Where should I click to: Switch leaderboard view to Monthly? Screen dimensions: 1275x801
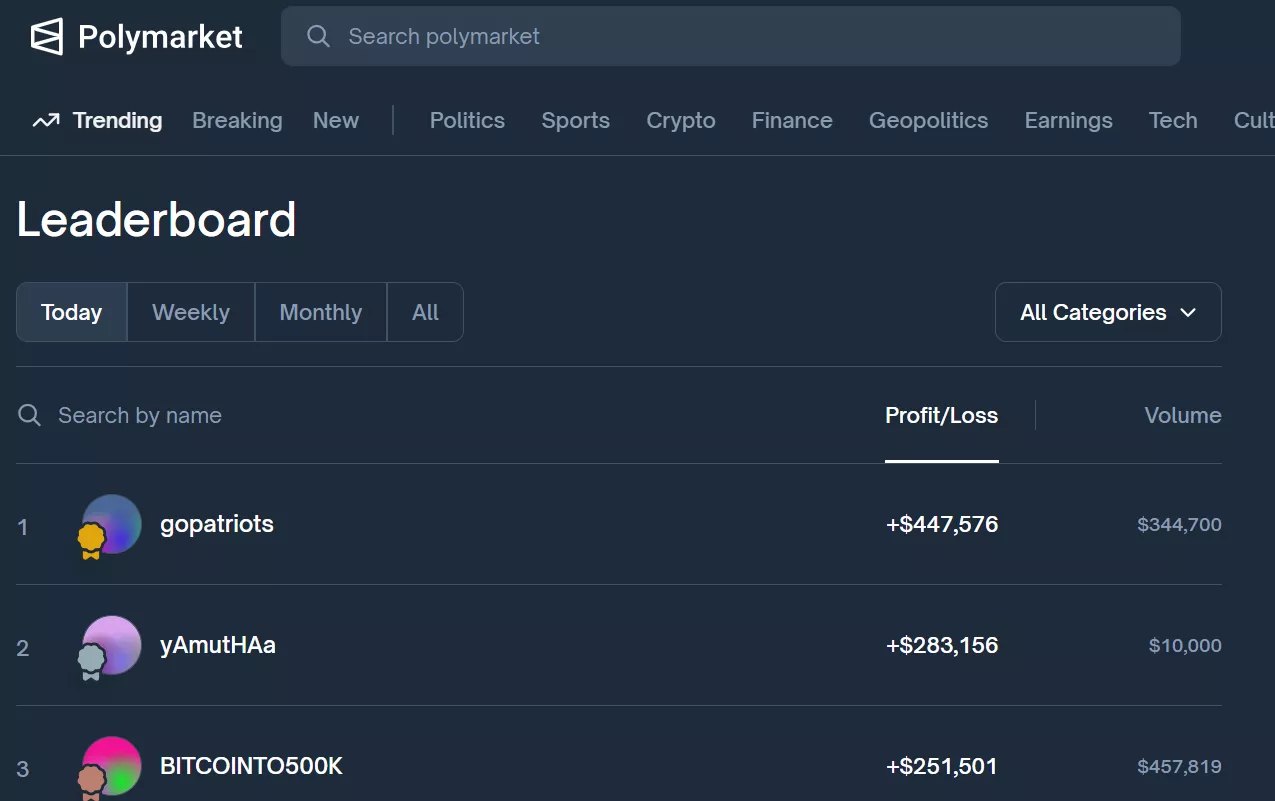coord(320,311)
